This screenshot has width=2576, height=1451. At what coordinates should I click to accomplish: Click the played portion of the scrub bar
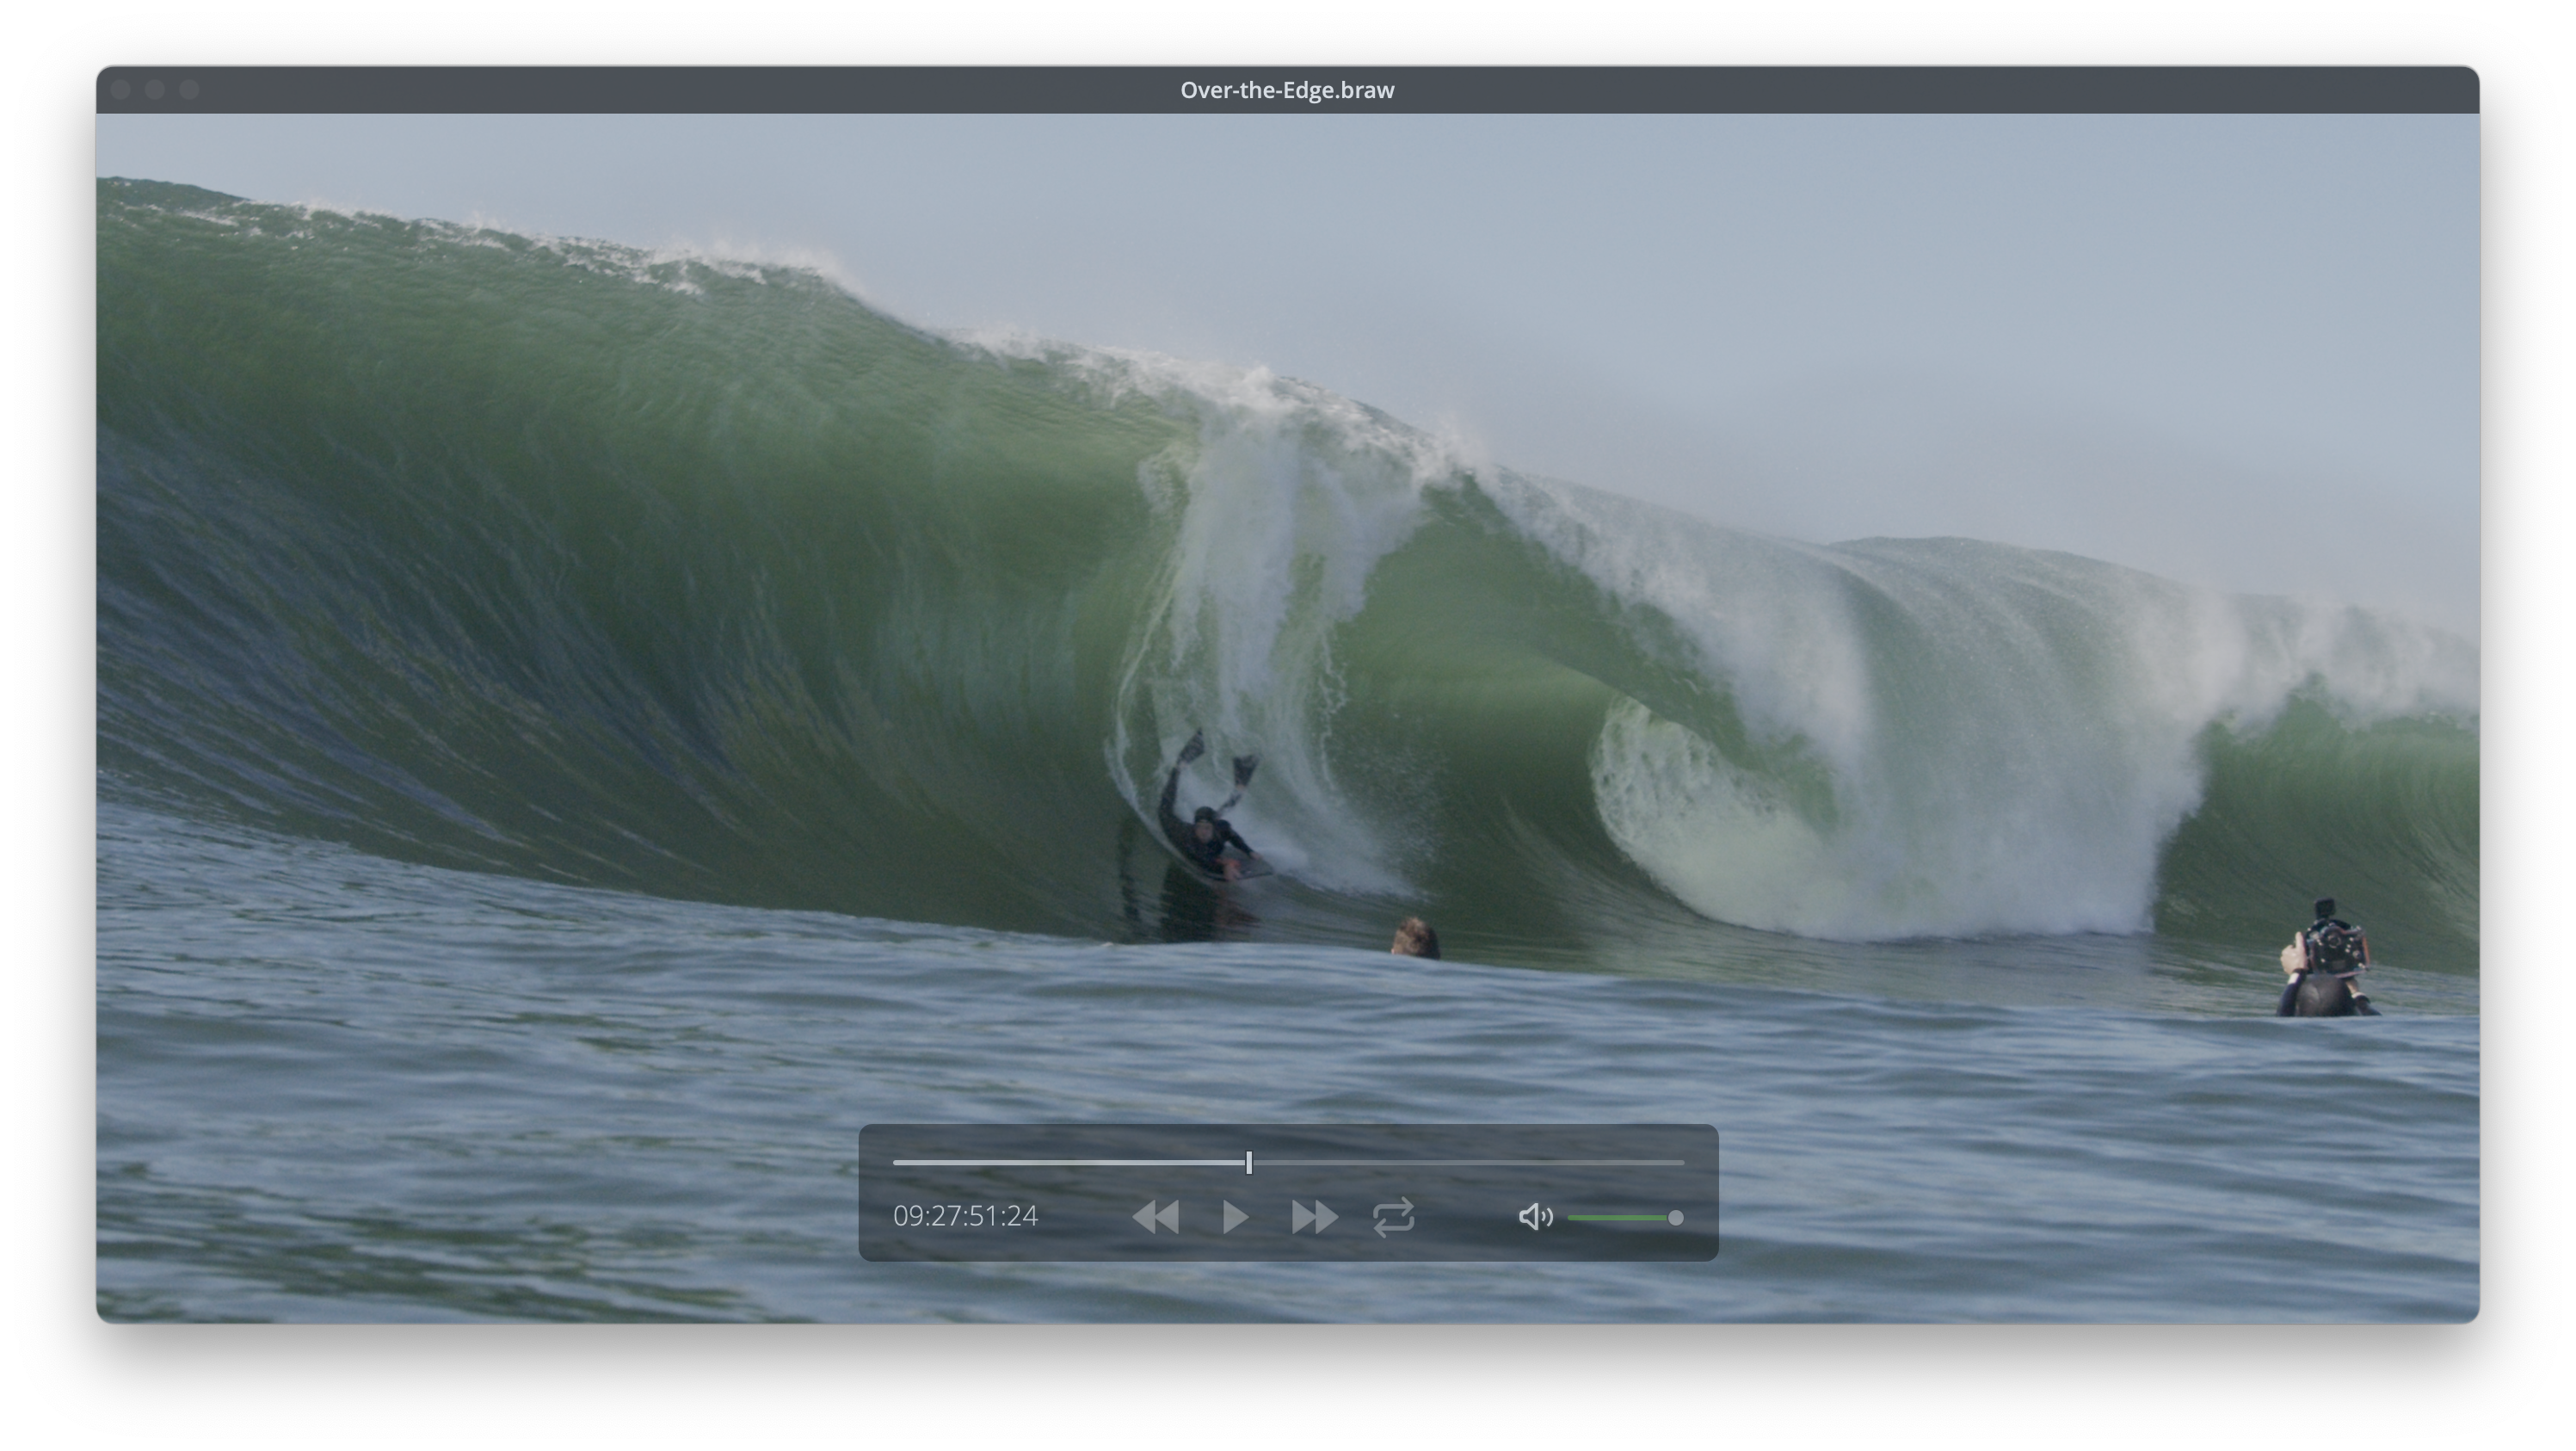[1070, 1162]
